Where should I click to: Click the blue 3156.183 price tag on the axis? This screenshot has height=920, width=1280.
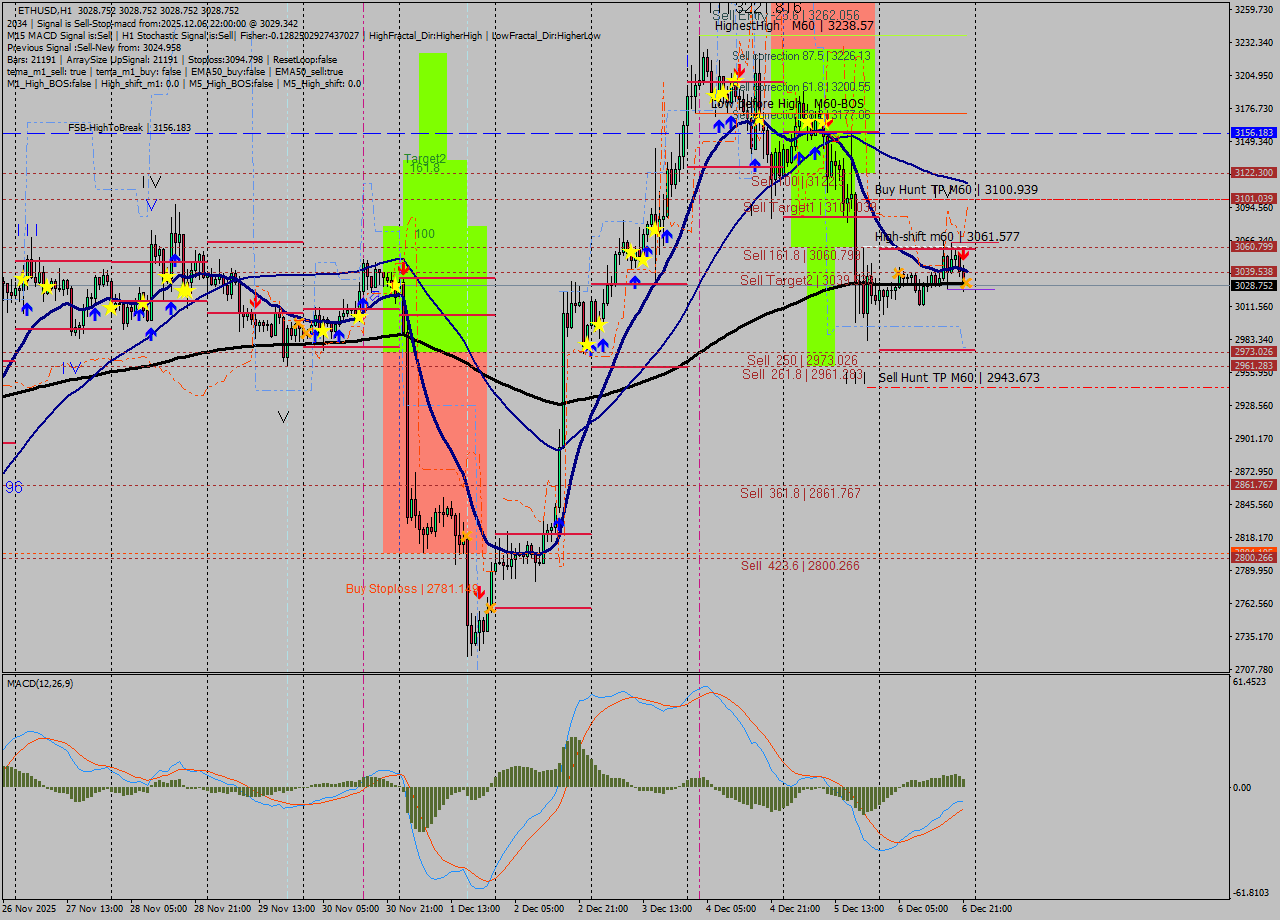[x=1252, y=131]
